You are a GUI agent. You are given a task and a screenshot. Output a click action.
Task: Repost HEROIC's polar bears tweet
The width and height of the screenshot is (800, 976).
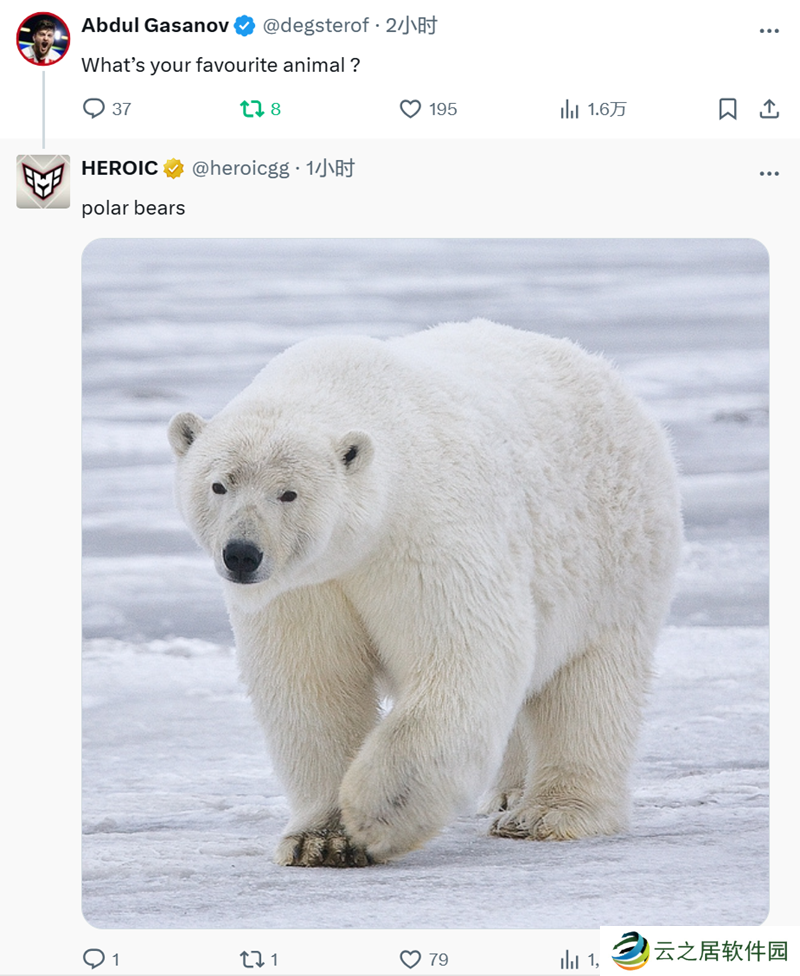click(x=252, y=959)
